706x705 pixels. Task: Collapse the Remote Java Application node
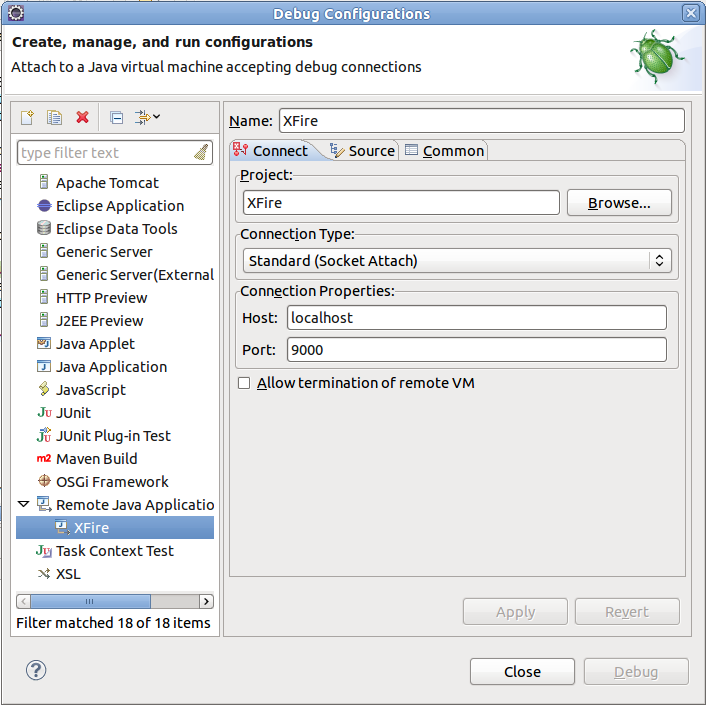pyautogui.click(x=23, y=504)
